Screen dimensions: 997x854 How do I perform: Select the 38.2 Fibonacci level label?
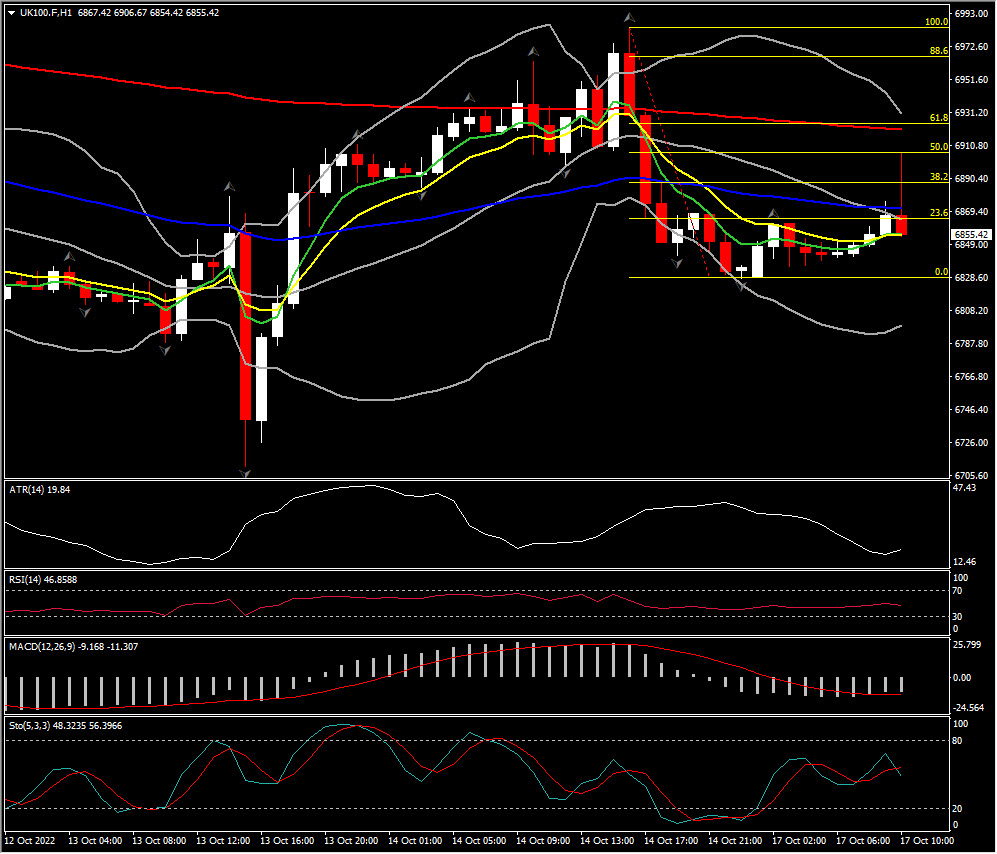(937, 177)
